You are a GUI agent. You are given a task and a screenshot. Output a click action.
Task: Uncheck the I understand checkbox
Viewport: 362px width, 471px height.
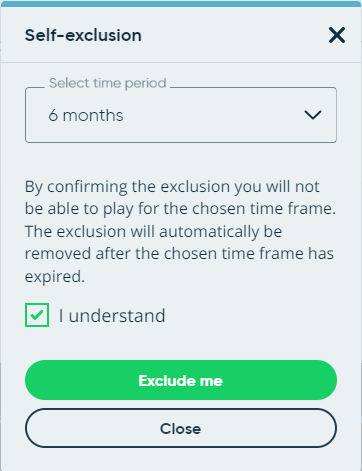[37, 315]
